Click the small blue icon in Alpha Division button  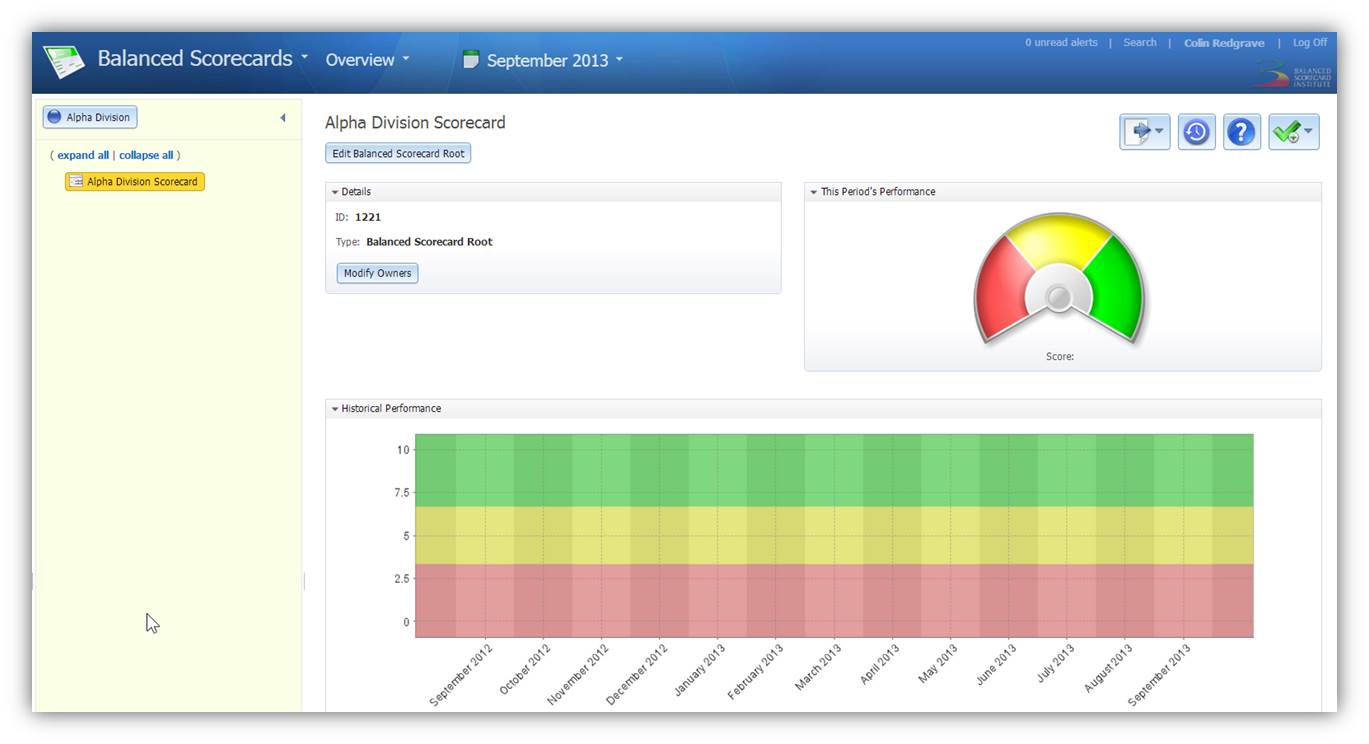[54, 117]
